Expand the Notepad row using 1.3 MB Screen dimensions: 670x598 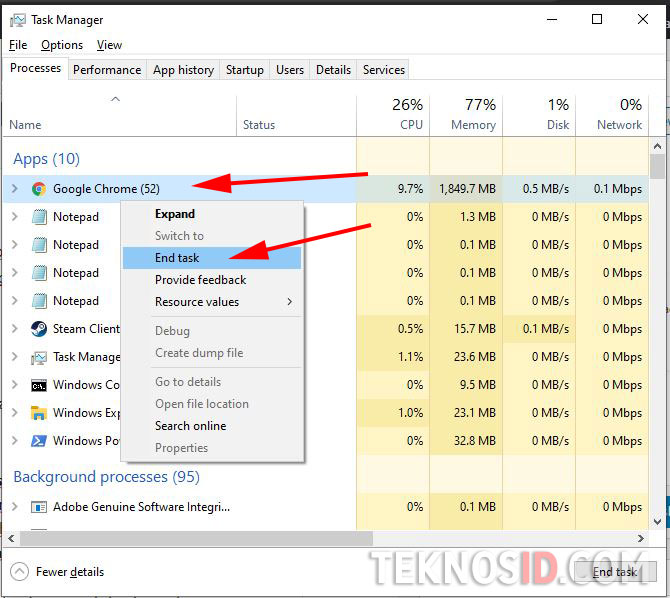click(x=15, y=216)
